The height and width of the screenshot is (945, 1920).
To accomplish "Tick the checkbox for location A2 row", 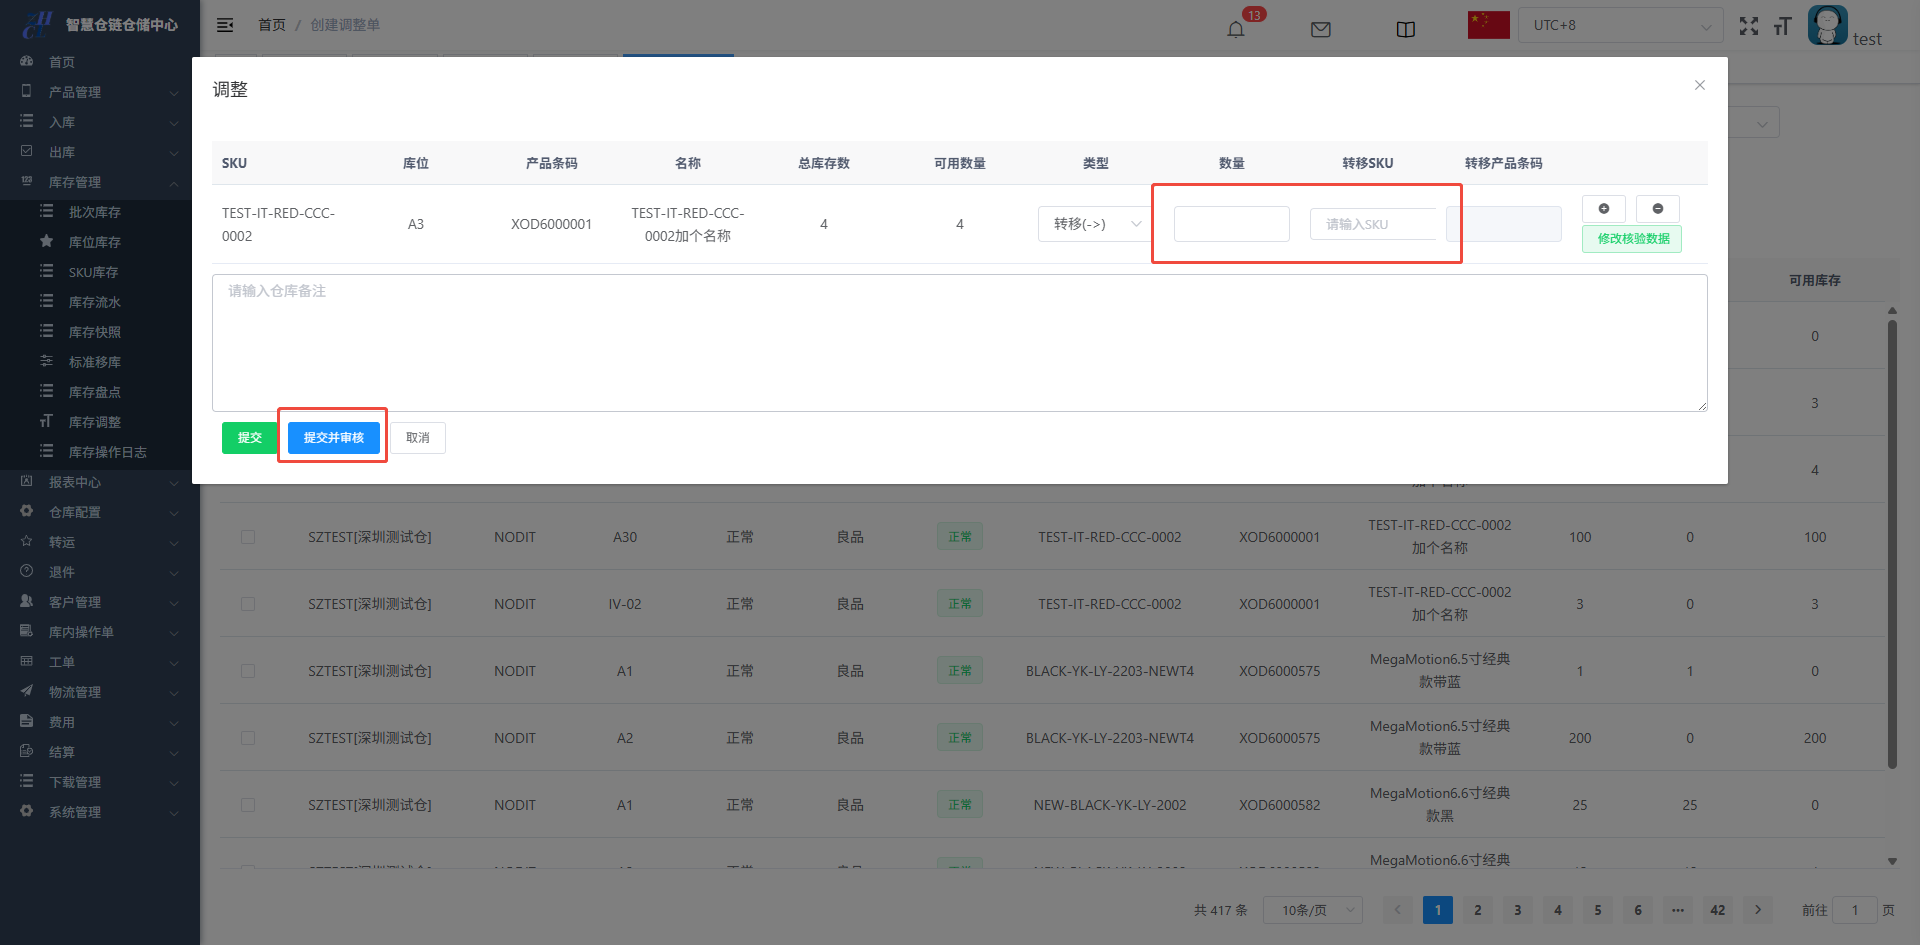I will click(248, 738).
